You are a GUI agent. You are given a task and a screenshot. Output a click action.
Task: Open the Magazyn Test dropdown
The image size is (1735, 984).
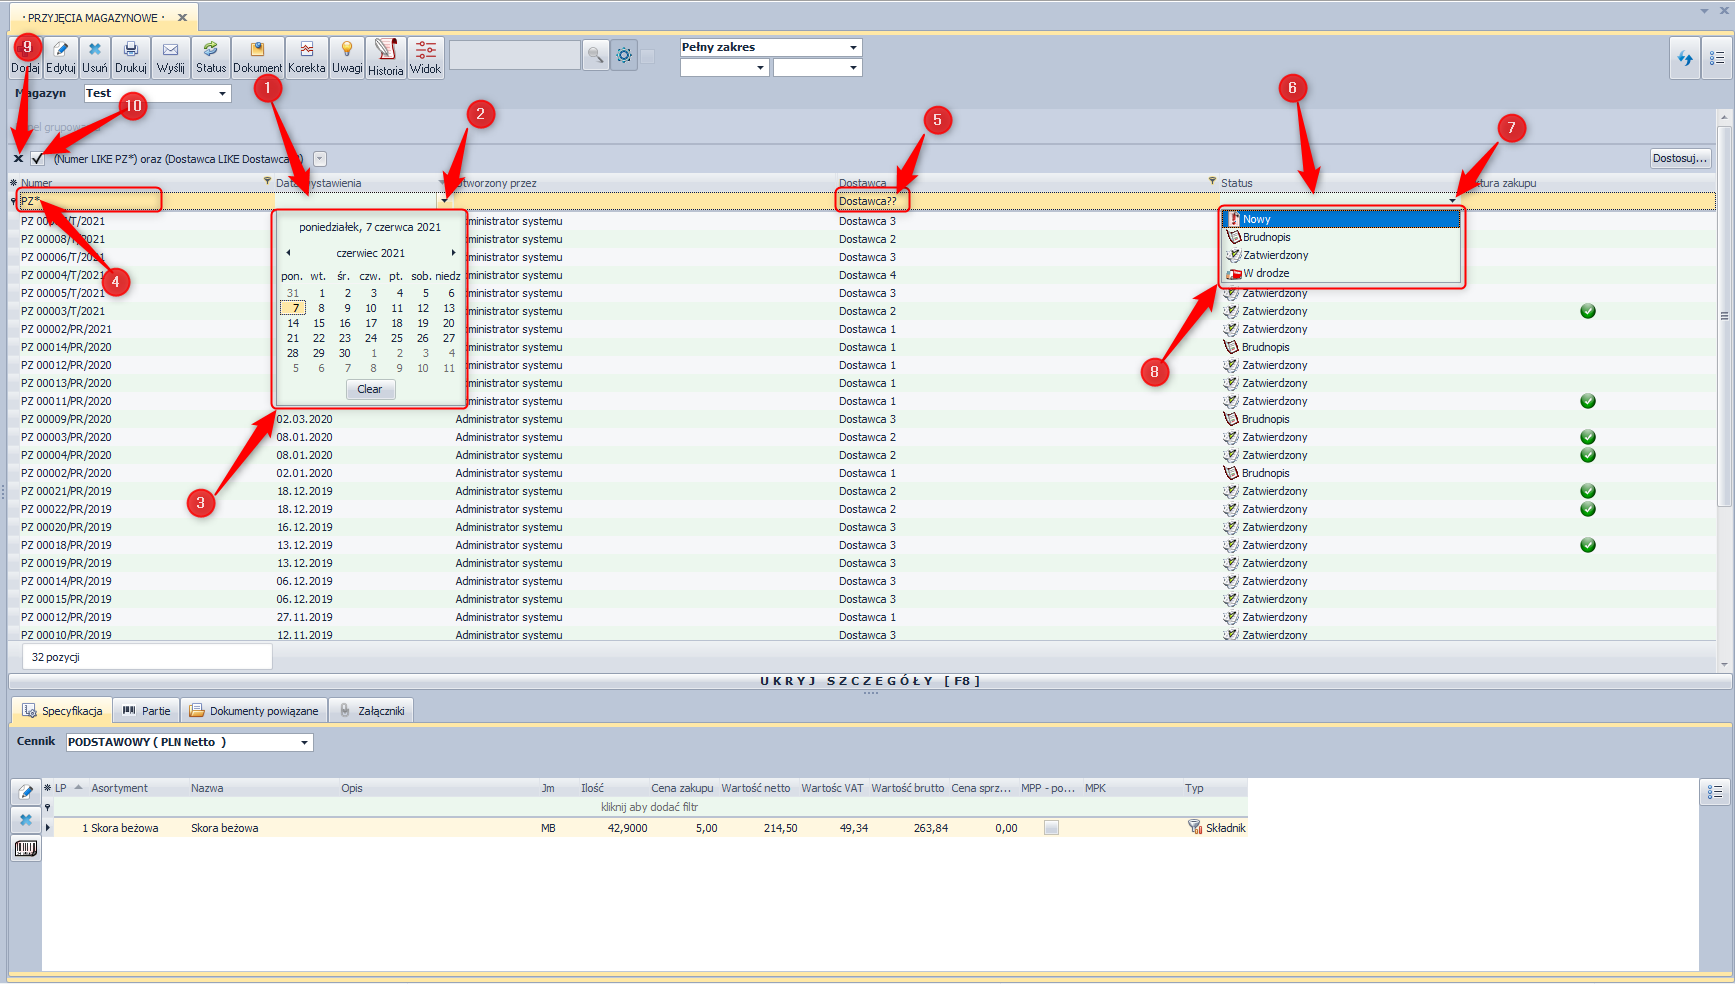click(x=222, y=94)
